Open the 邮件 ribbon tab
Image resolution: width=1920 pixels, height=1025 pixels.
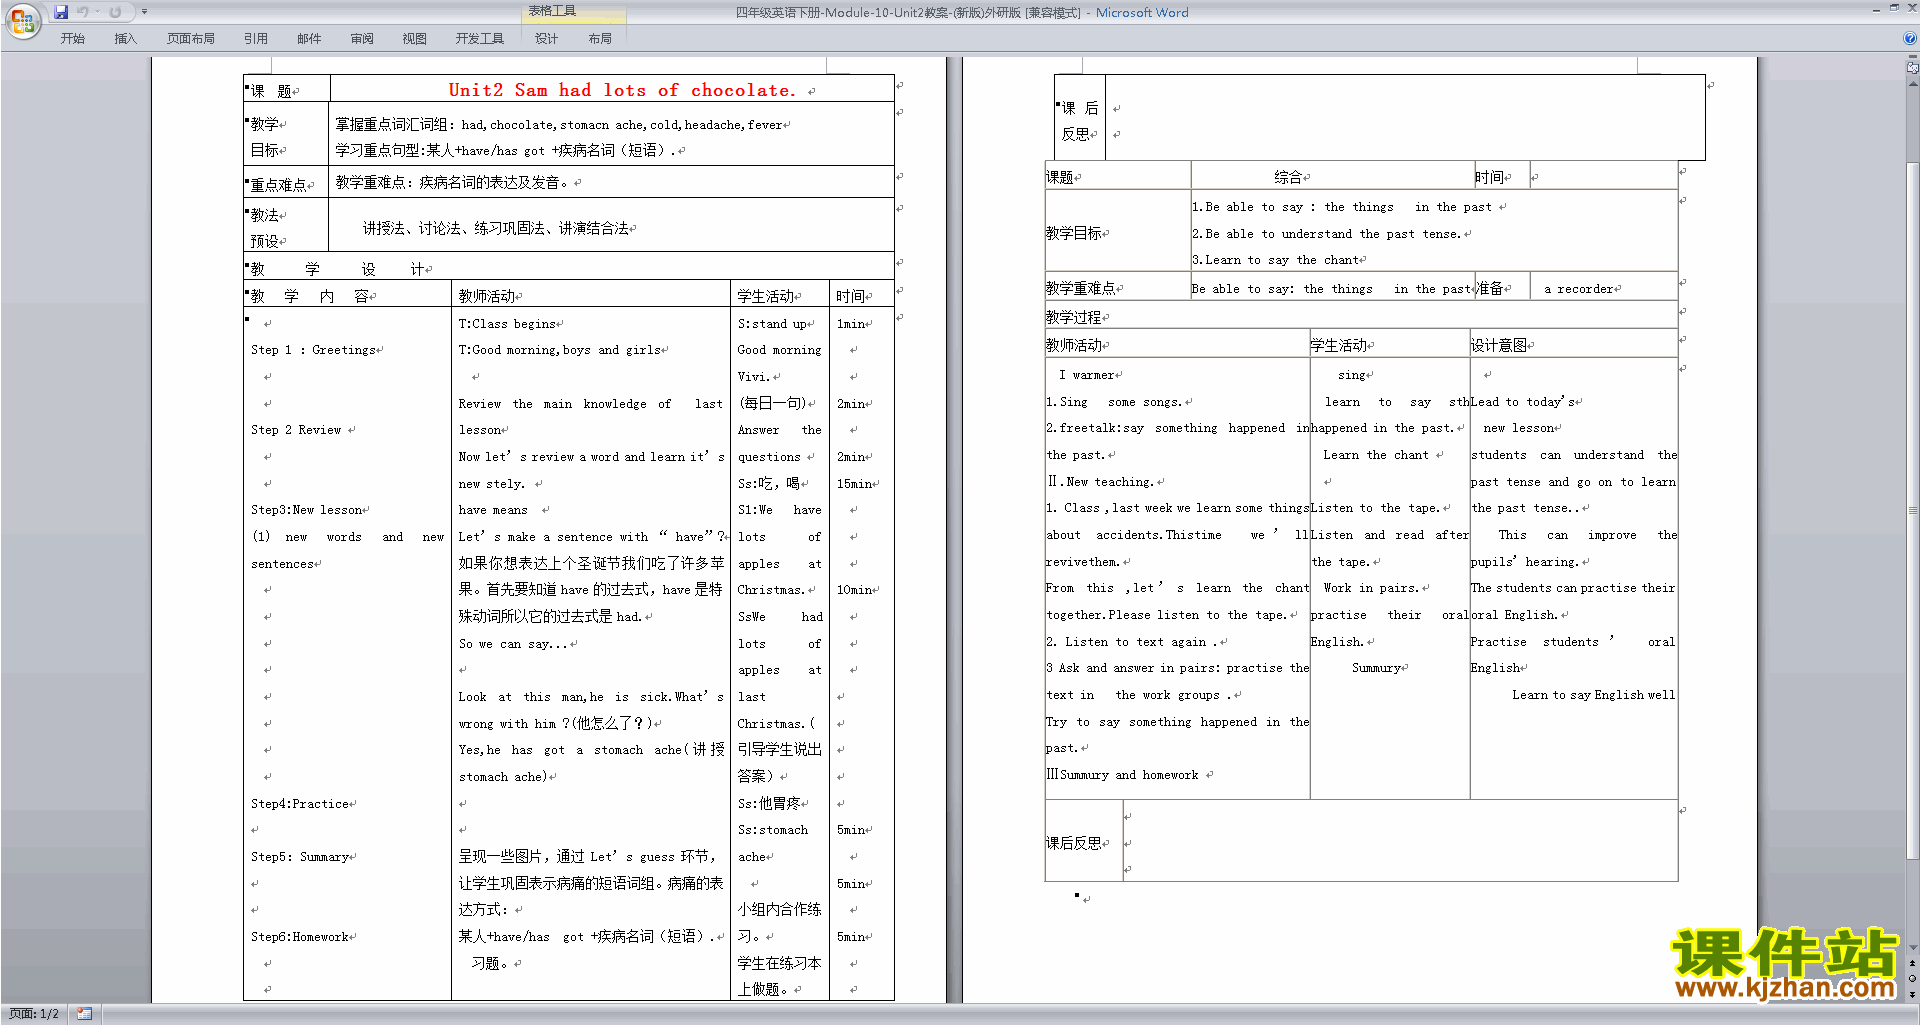pyautogui.click(x=309, y=38)
